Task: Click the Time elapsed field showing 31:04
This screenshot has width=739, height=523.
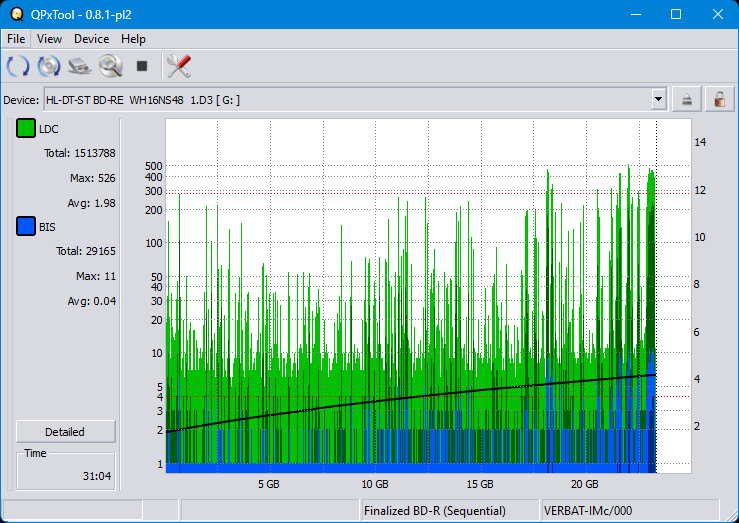Action: click(x=66, y=470)
